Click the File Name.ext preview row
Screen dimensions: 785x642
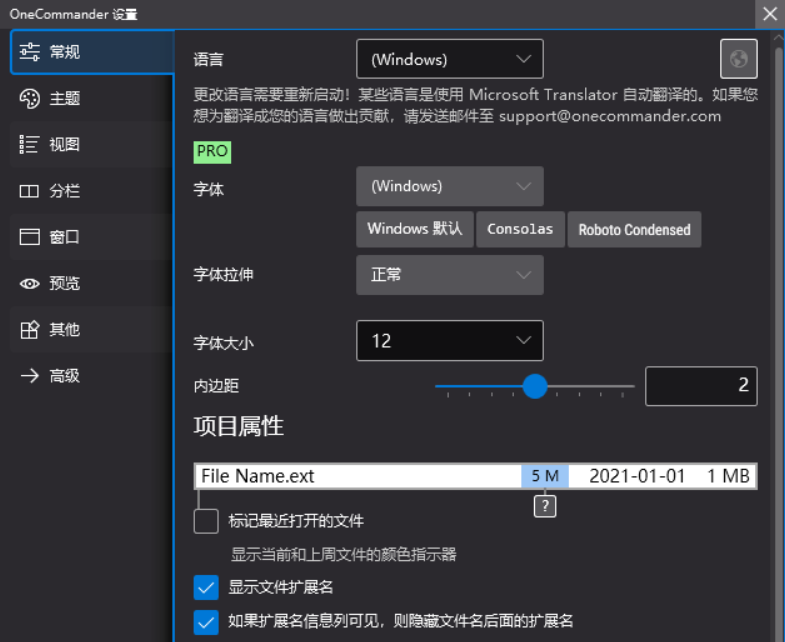coord(476,476)
